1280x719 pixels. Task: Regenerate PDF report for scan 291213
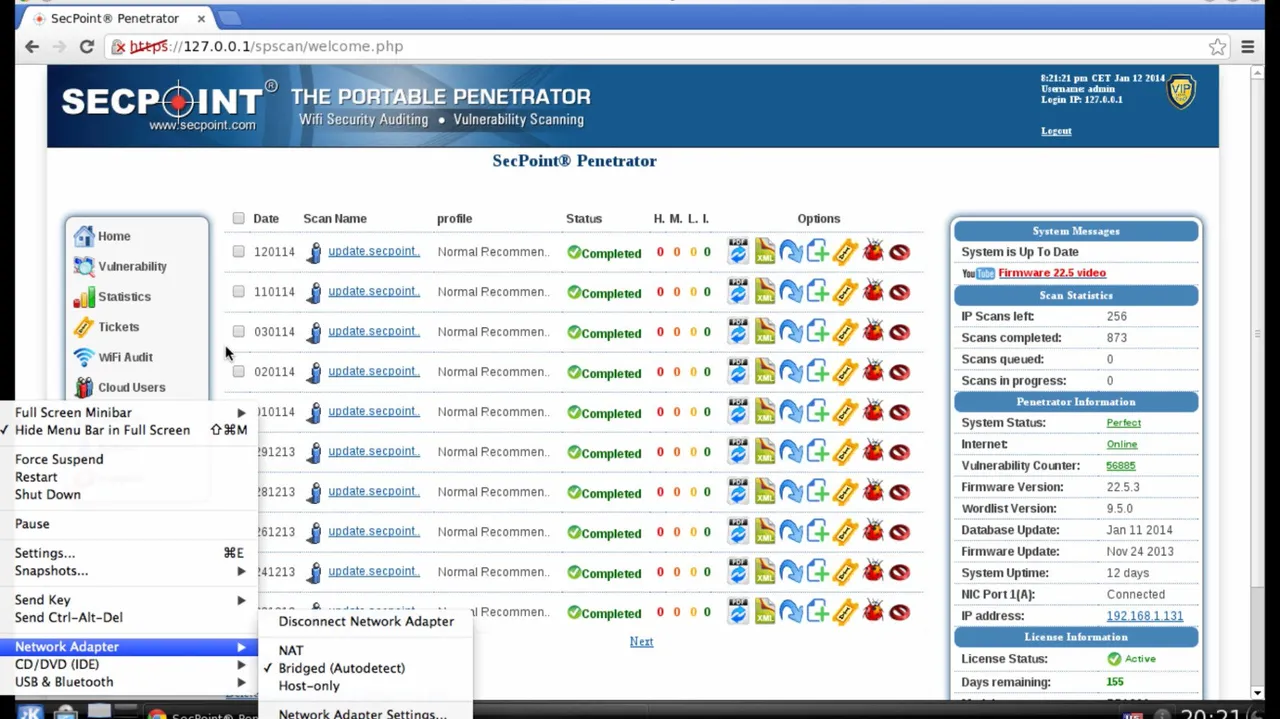pos(738,451)
